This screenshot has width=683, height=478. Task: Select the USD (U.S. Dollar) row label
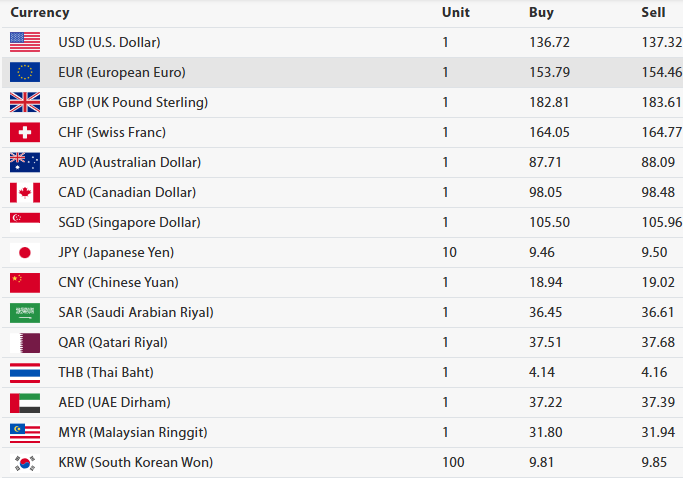pos(109,42)
